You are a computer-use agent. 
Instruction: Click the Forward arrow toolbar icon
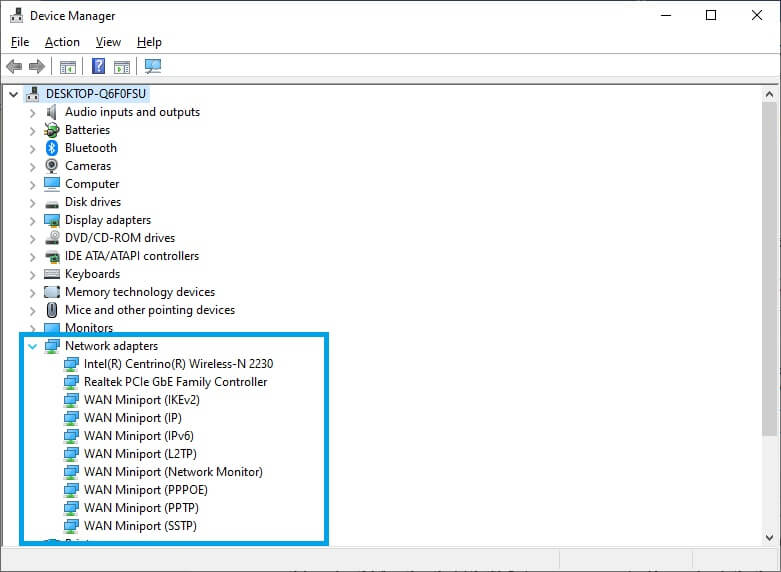37,66
